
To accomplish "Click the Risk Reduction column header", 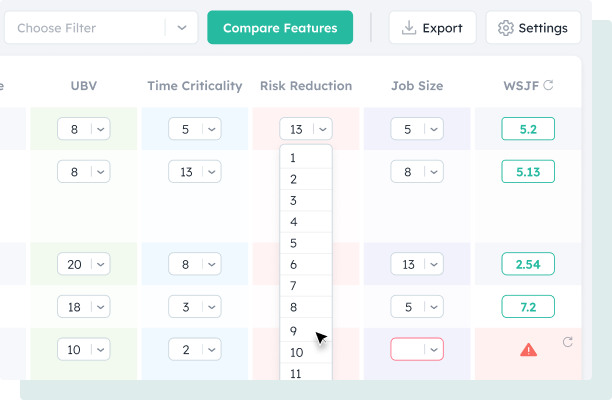I will click(306, 85).
